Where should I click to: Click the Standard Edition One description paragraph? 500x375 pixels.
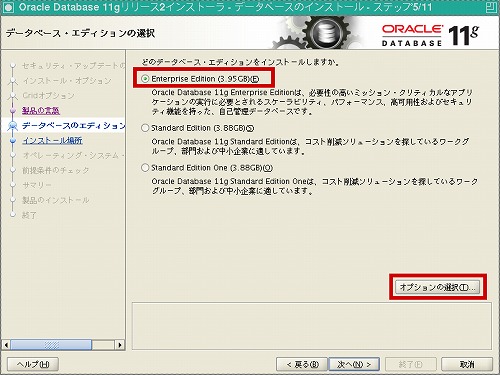pos(315,186)
